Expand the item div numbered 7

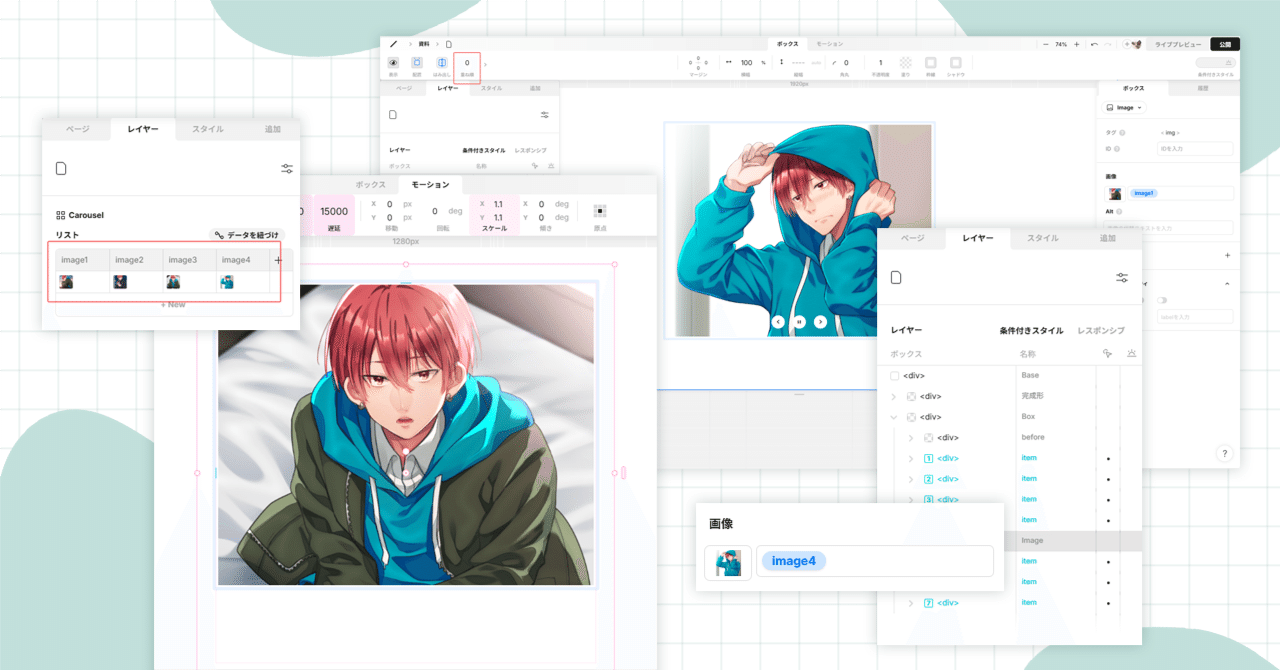tap(911, 603)
